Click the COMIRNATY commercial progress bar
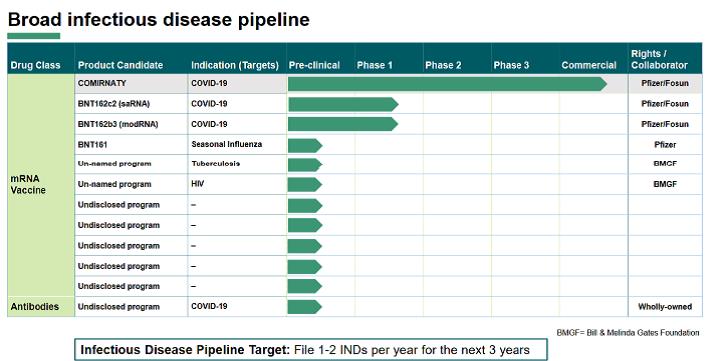The width and height of the screenshot is (724, 361). 447,84
